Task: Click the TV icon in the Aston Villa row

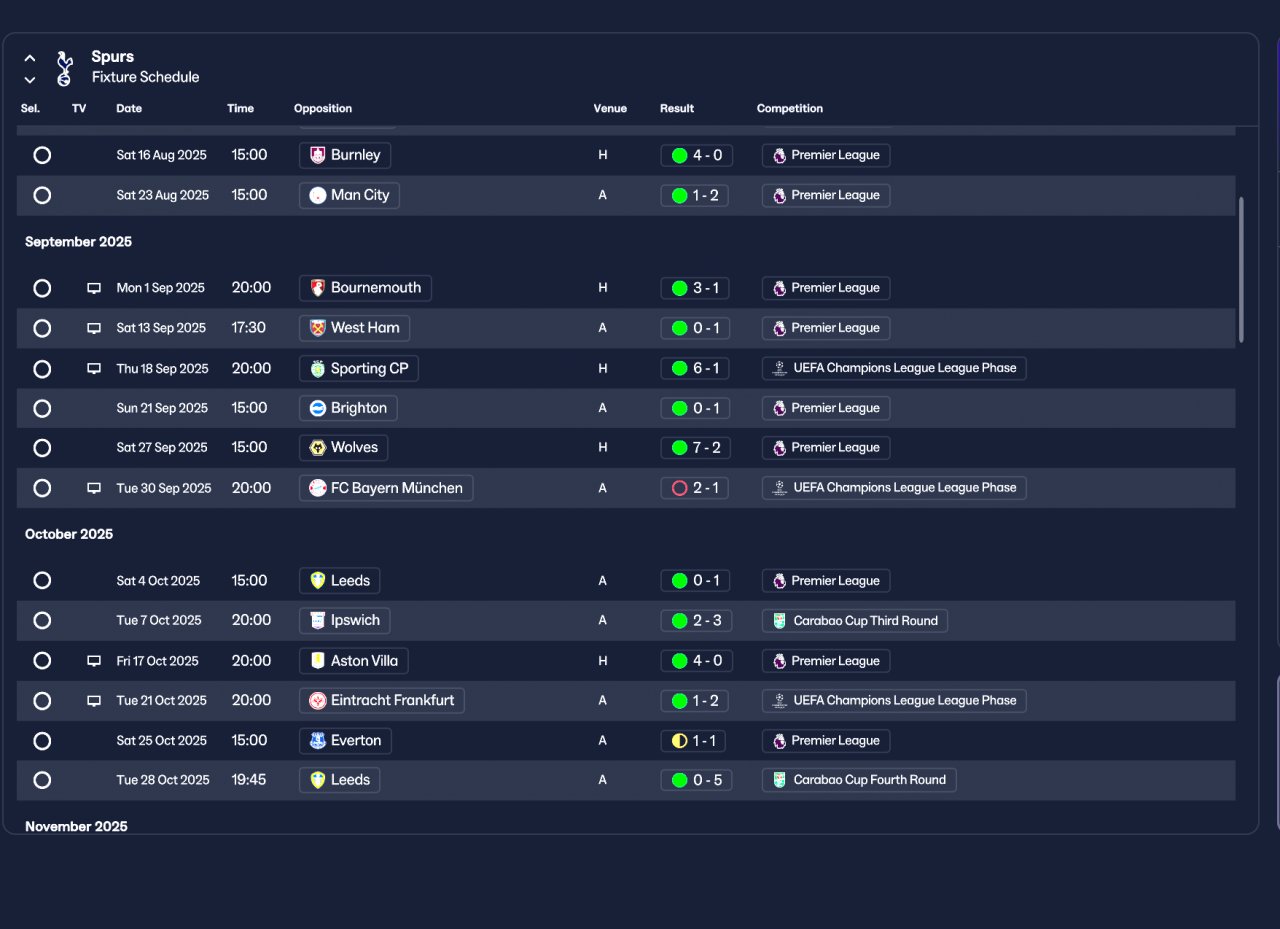Action: tap(94, 661)
